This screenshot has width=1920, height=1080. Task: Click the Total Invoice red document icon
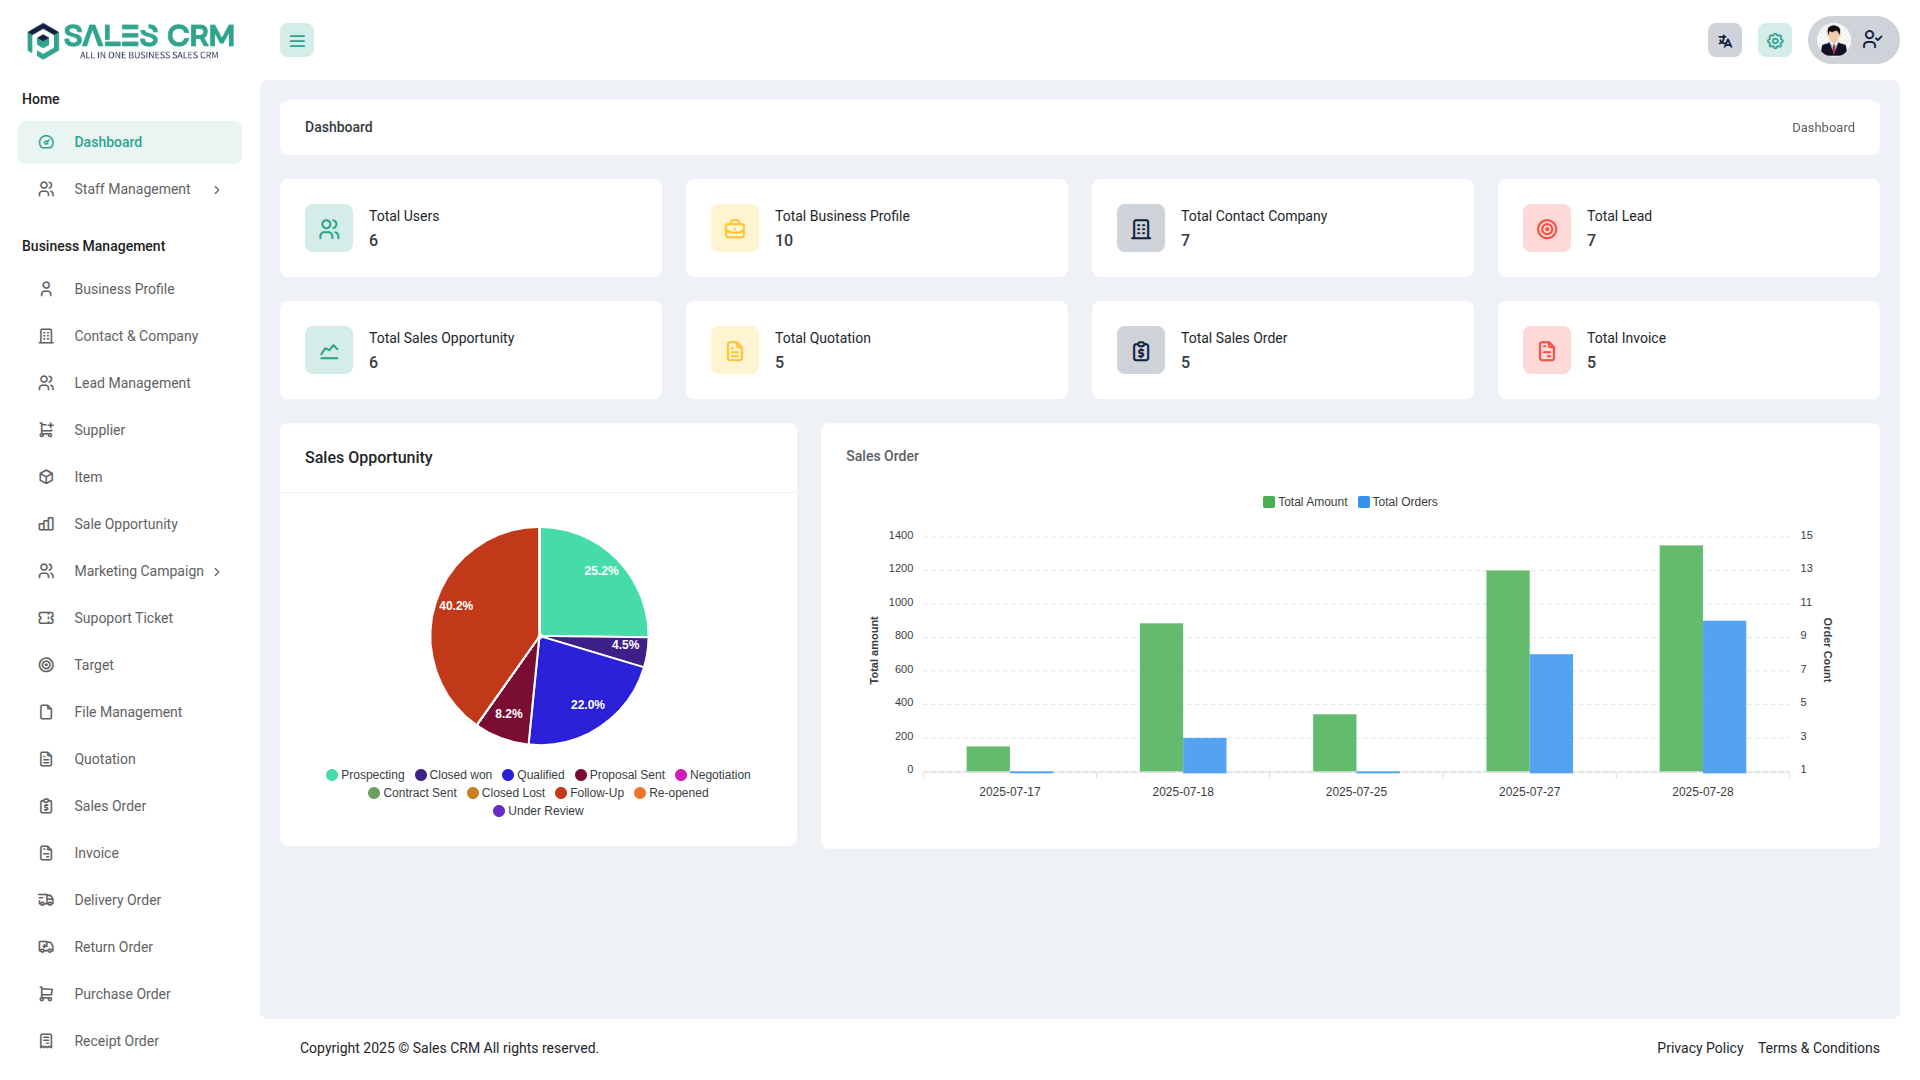coord(1546,351)
